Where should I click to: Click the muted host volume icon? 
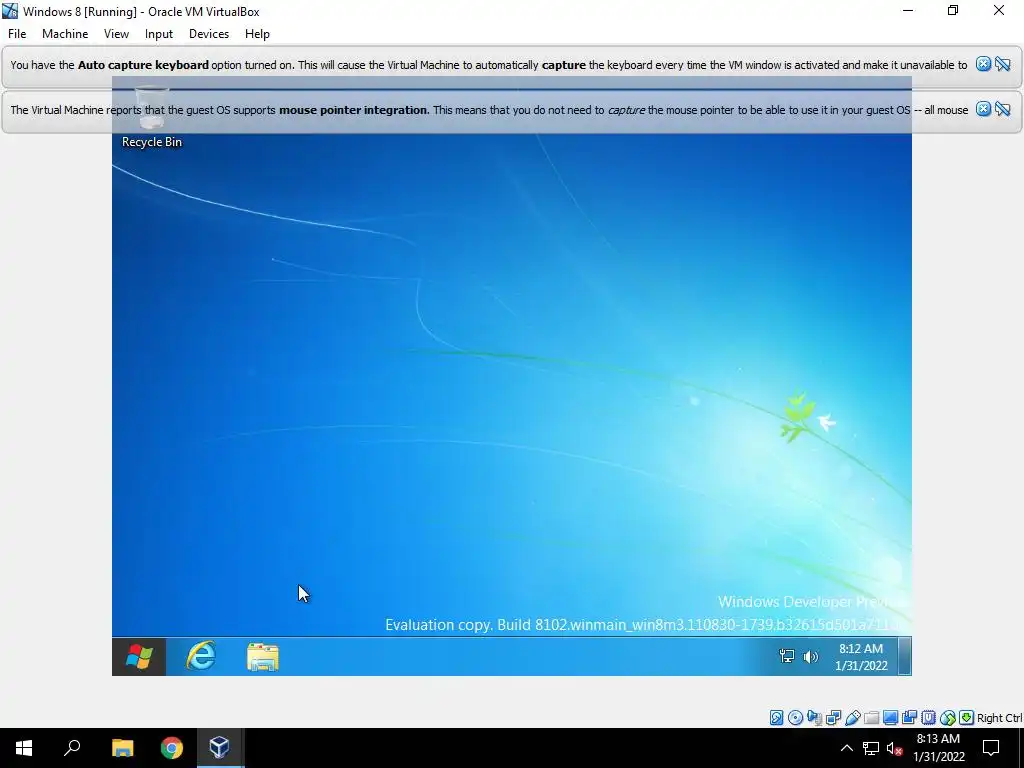pyautogui.click(x=895, y=748)
